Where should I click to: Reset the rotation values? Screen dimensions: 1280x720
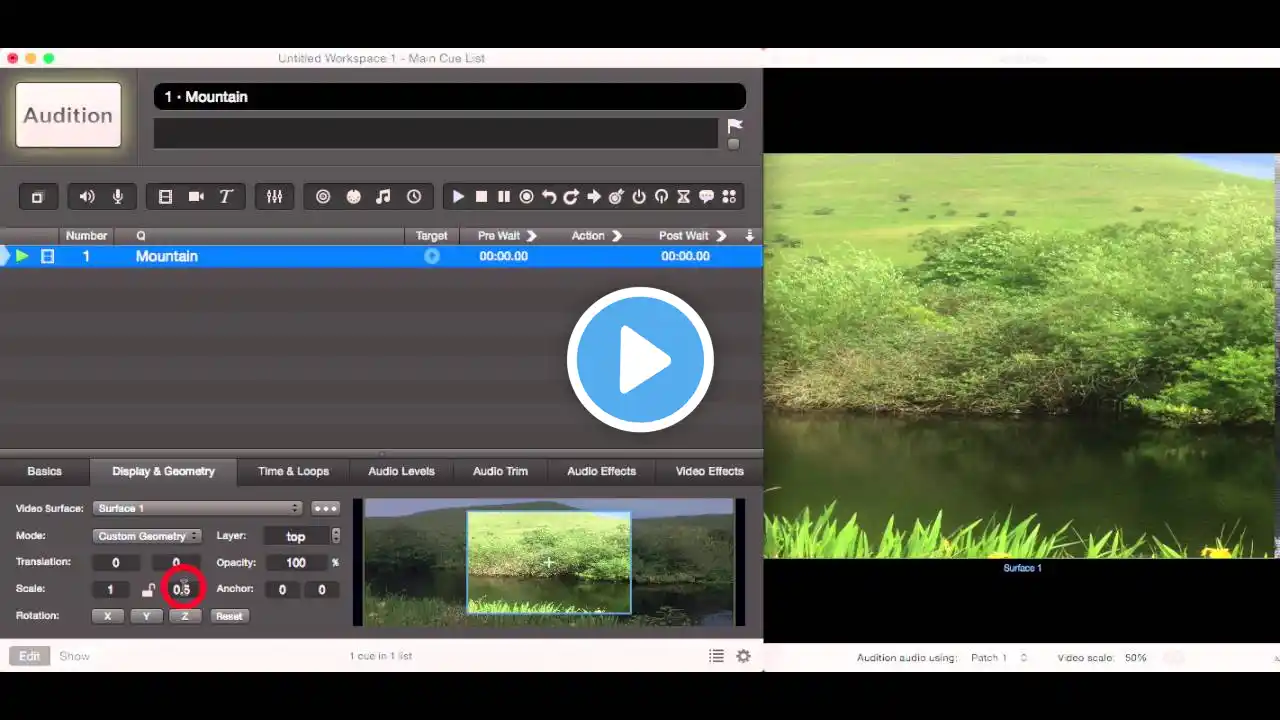(x=229, y=616)
